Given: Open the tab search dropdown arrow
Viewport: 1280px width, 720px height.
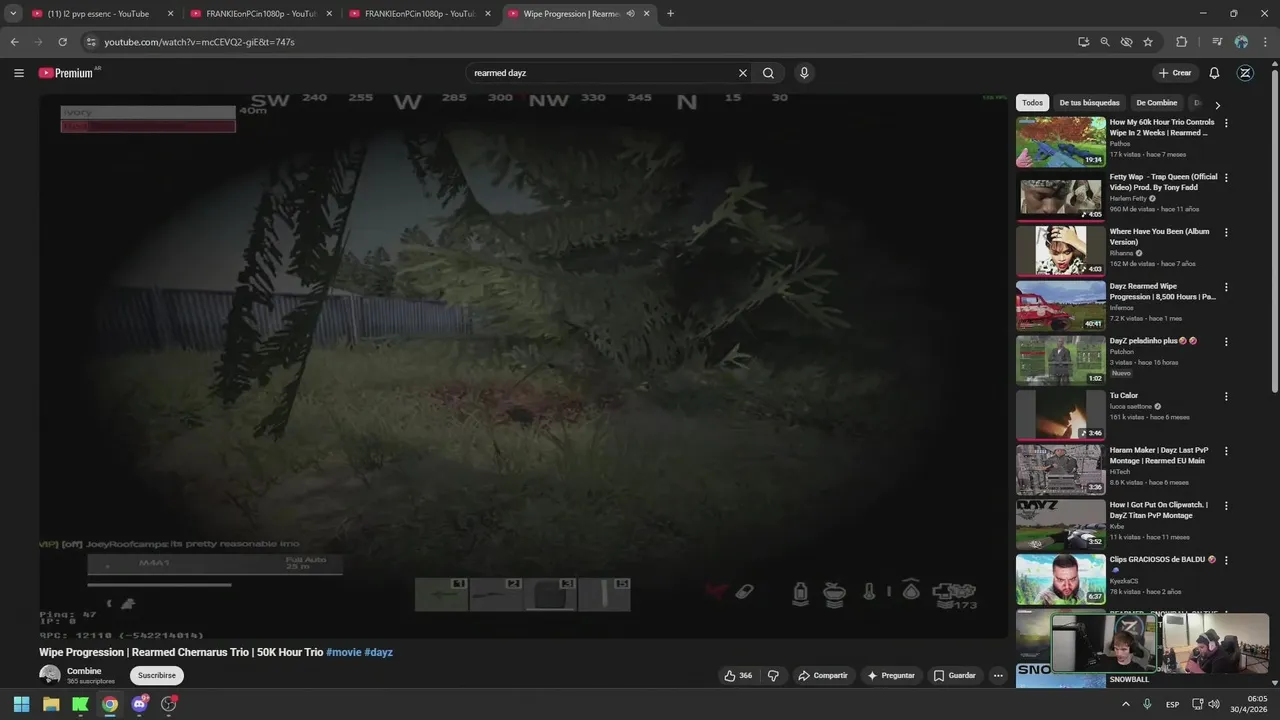Looking at the screenshot, I should point(13,14).
